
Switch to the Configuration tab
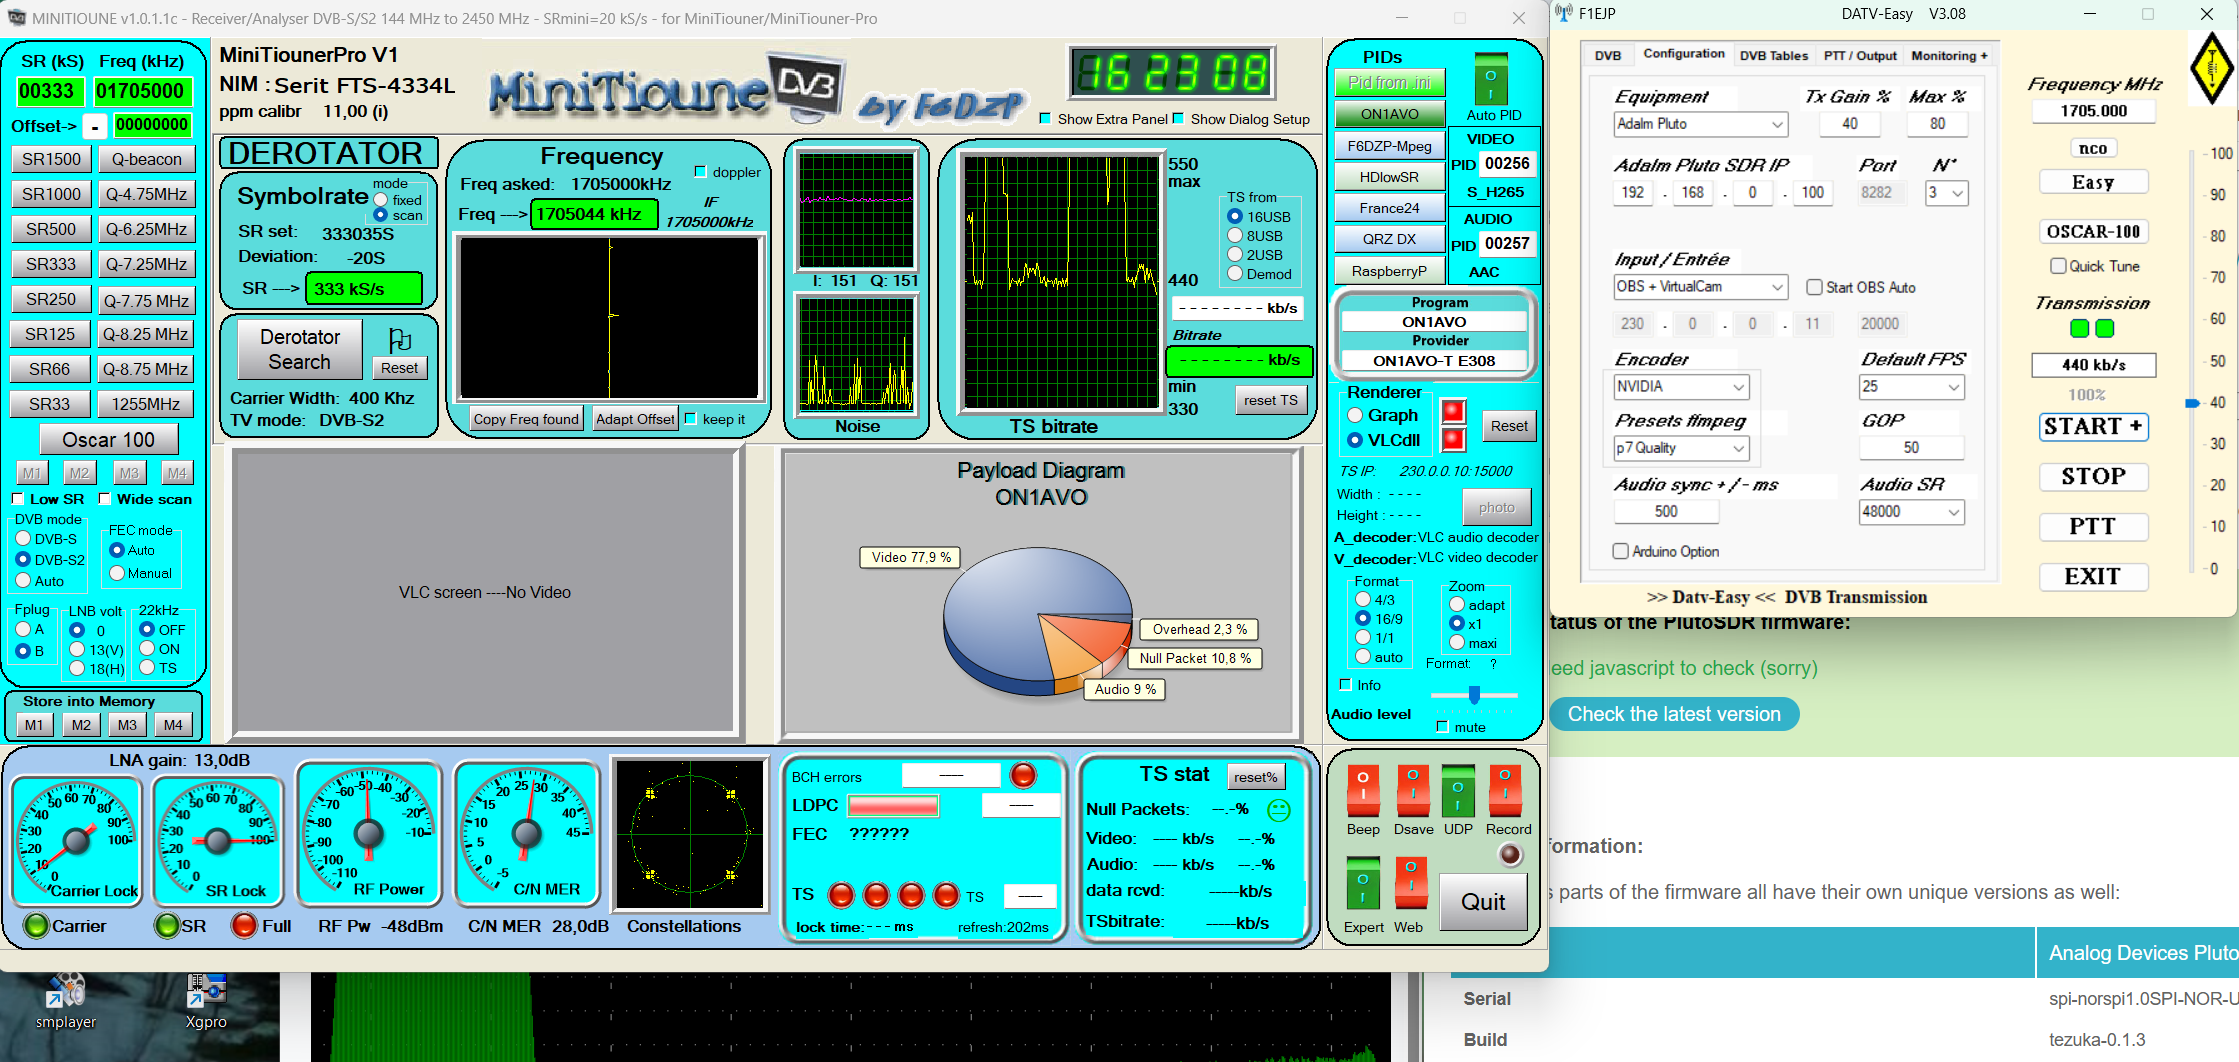(x=1684, y=54)
